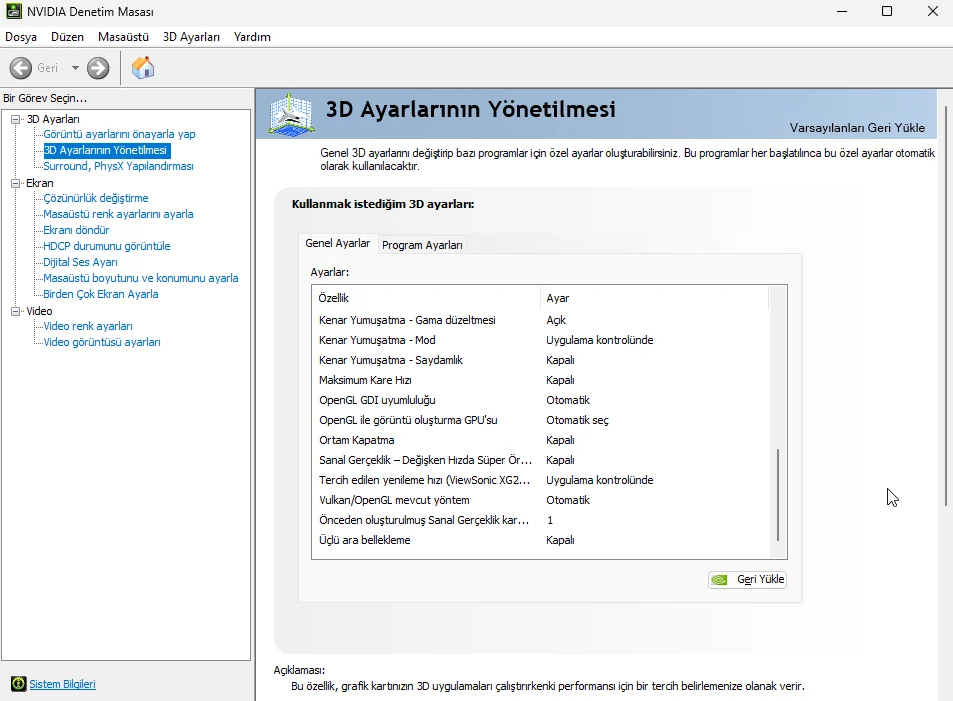Open HDCP durumunu görüntüle
953x701 pixels.
tap(107, 246)
